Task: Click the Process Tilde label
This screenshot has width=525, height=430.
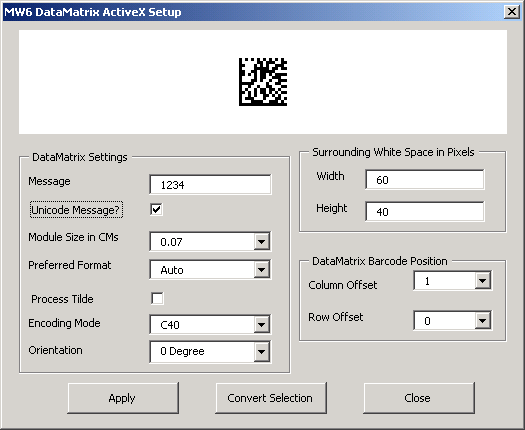Action: [x=62, y=299]
